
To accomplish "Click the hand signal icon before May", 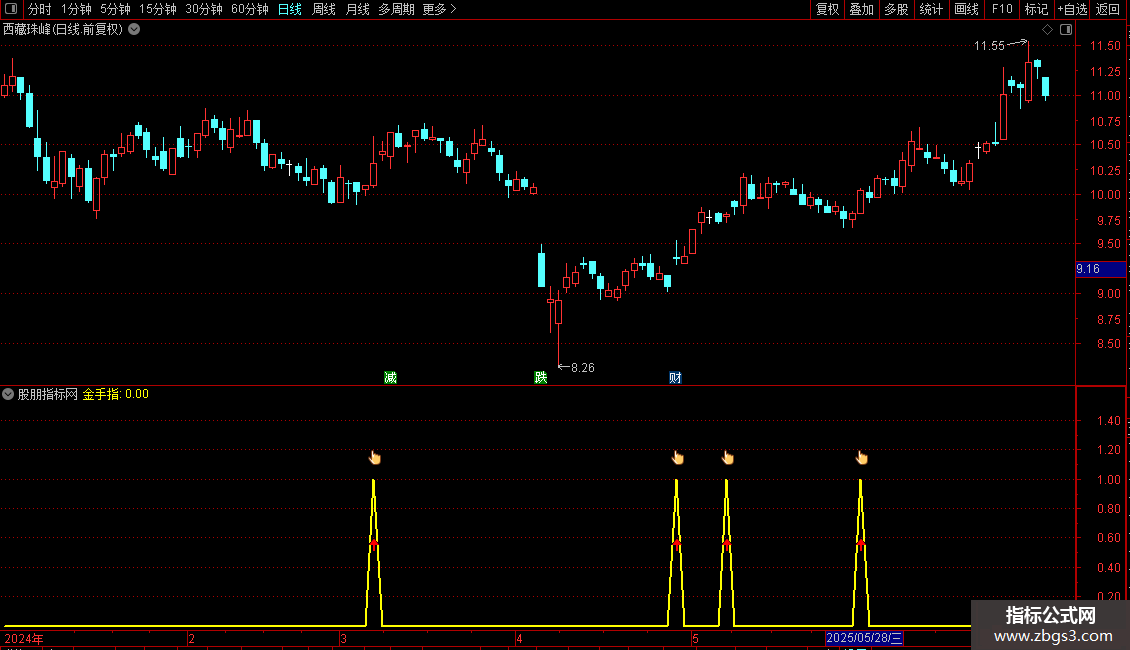I will (677, 458).
